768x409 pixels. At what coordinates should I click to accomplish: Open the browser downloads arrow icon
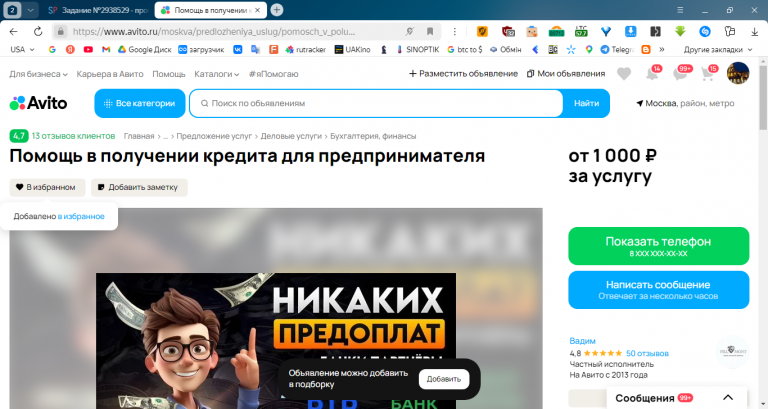tap(754, 32)
